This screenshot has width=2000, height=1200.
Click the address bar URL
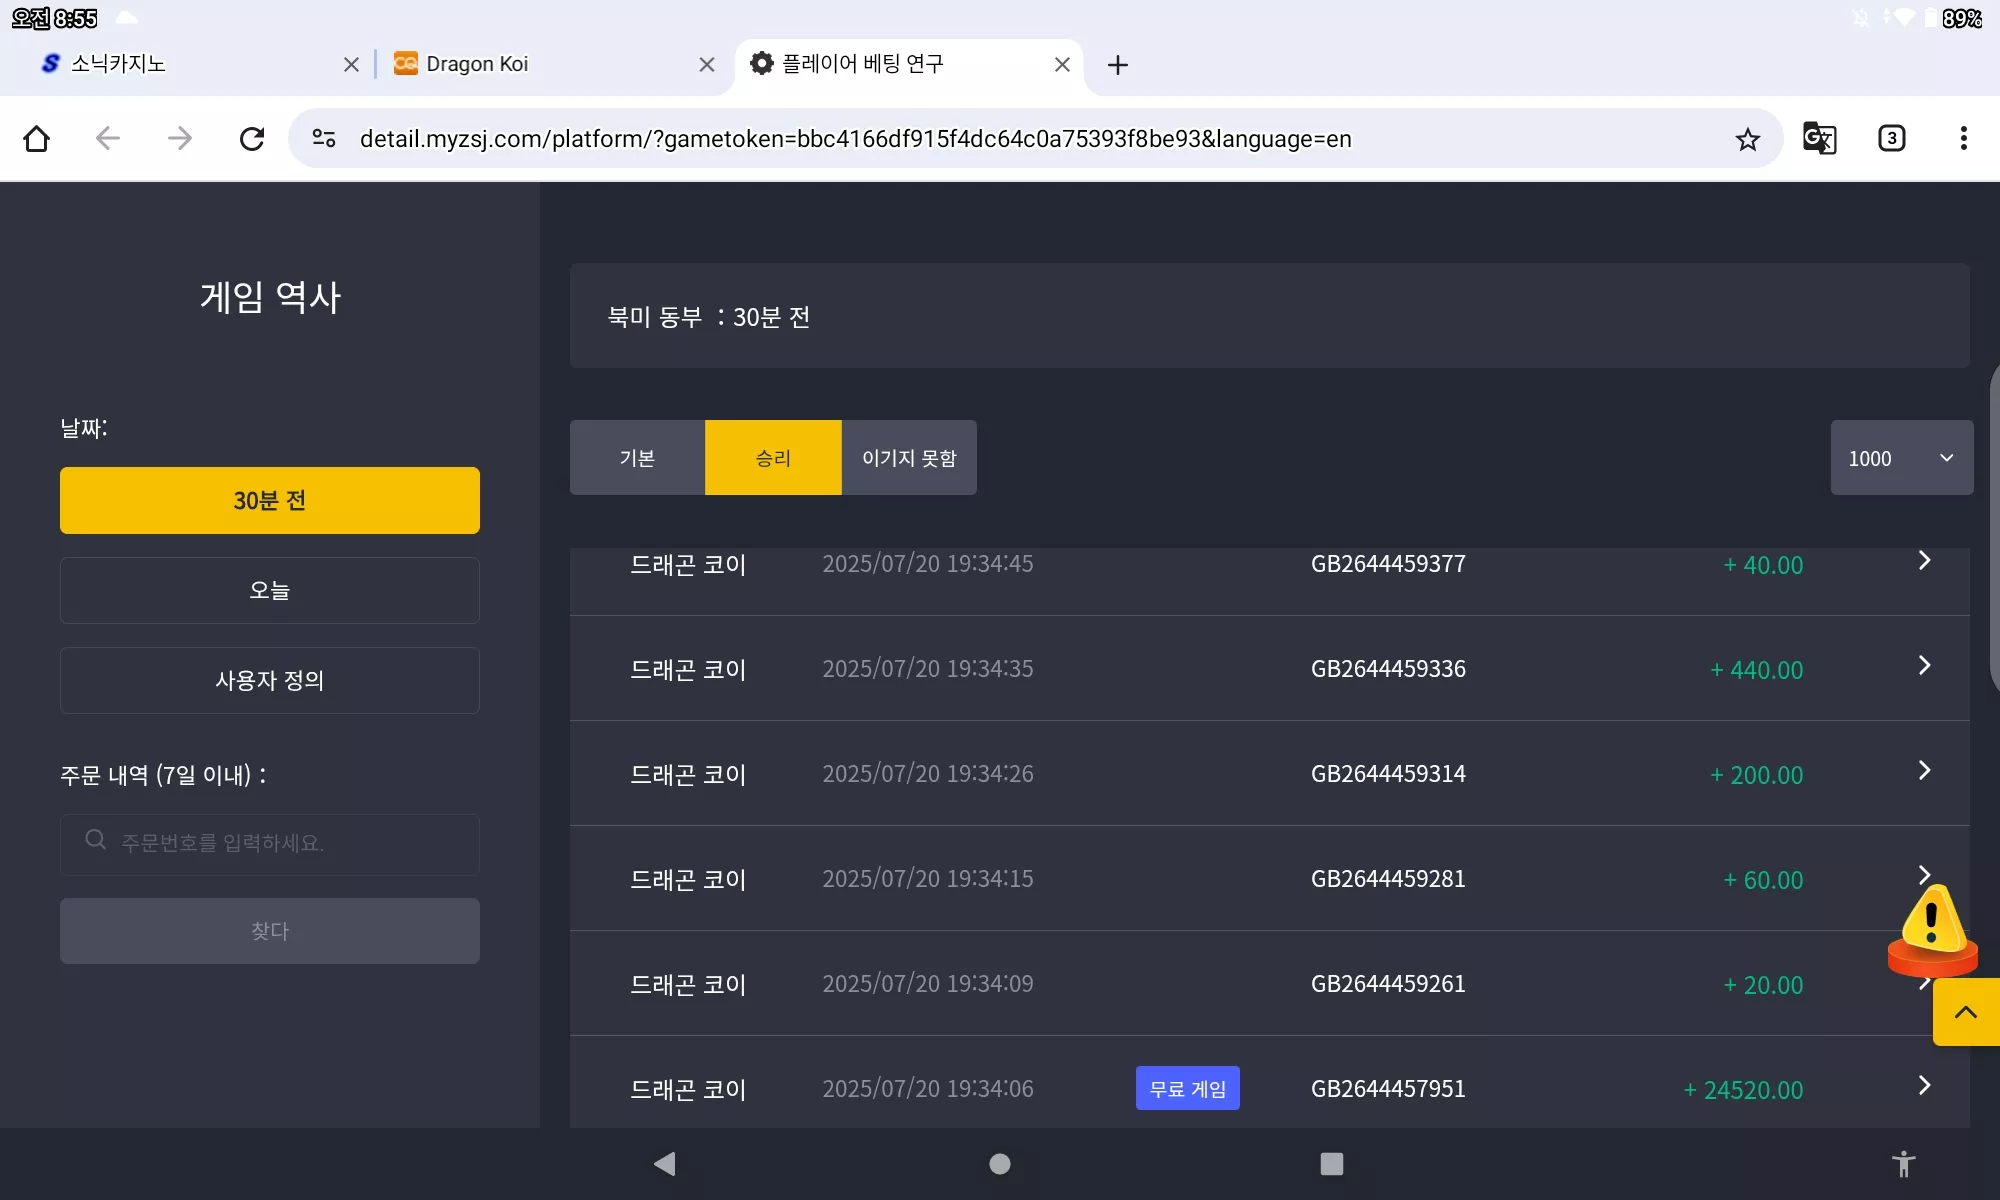(855, 139)
